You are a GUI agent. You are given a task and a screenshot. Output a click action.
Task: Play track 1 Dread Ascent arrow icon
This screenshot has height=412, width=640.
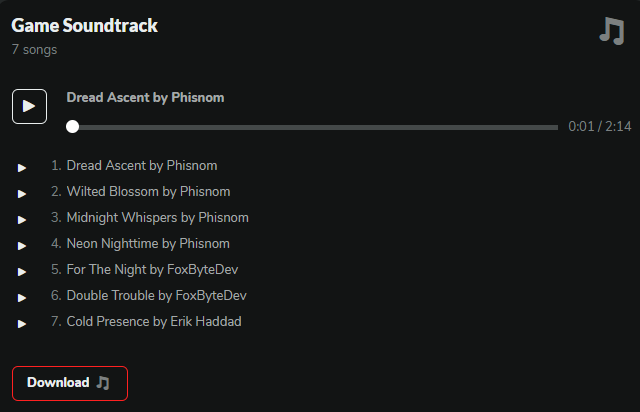point(22,167)
